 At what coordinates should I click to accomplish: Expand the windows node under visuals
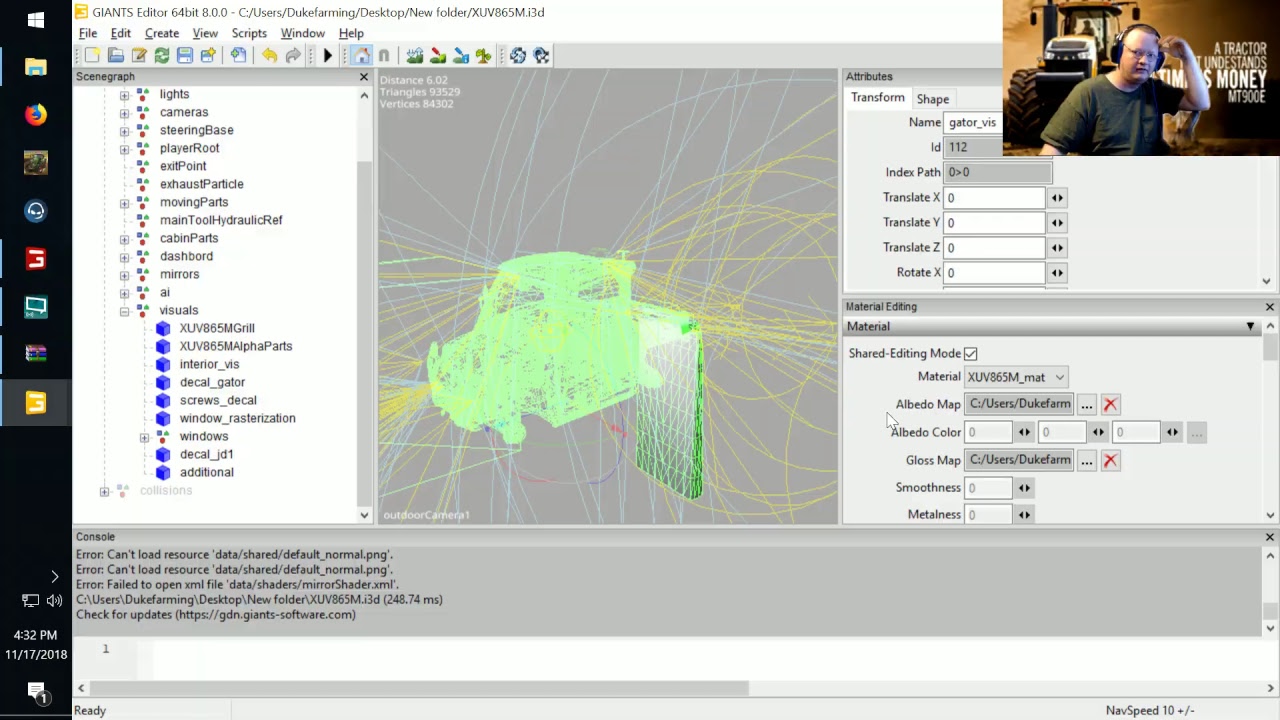click(x=144, y=437)
